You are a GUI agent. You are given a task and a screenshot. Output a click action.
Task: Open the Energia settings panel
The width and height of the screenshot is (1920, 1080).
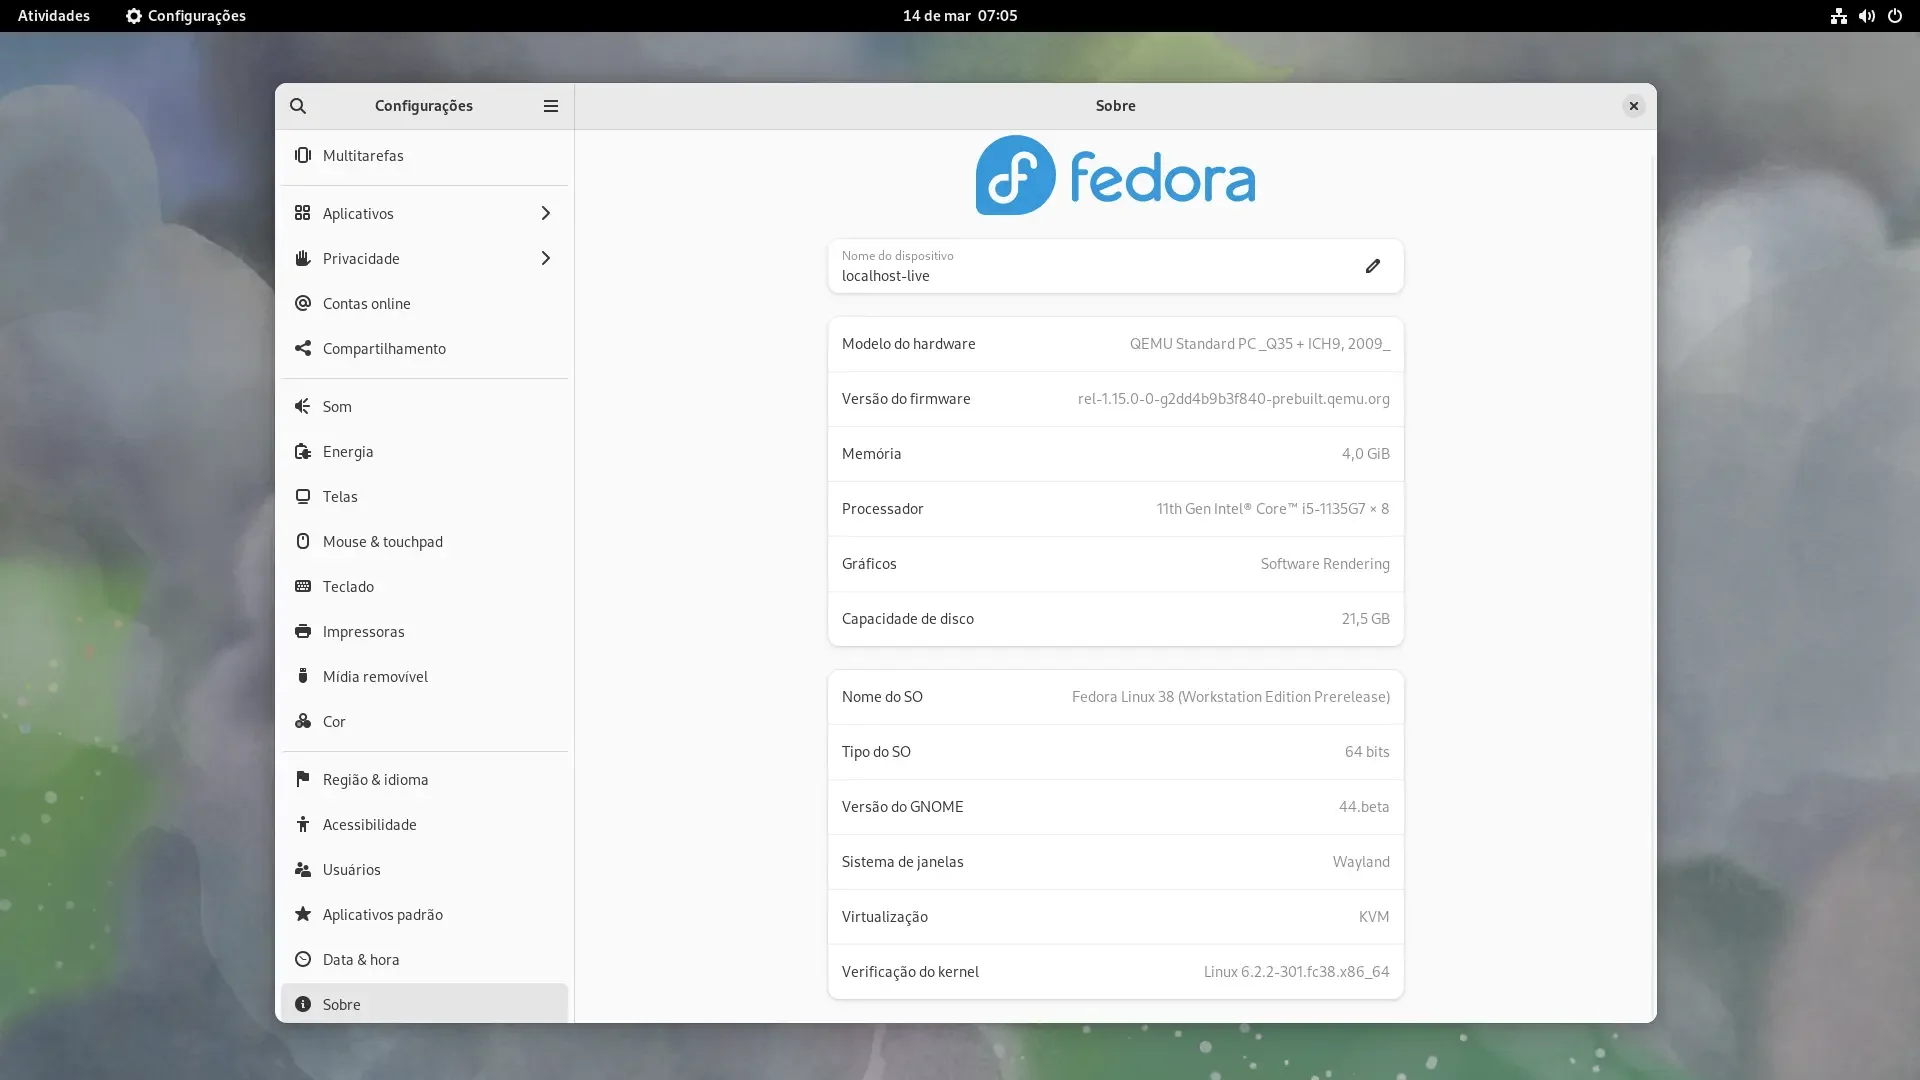(424, 451)
